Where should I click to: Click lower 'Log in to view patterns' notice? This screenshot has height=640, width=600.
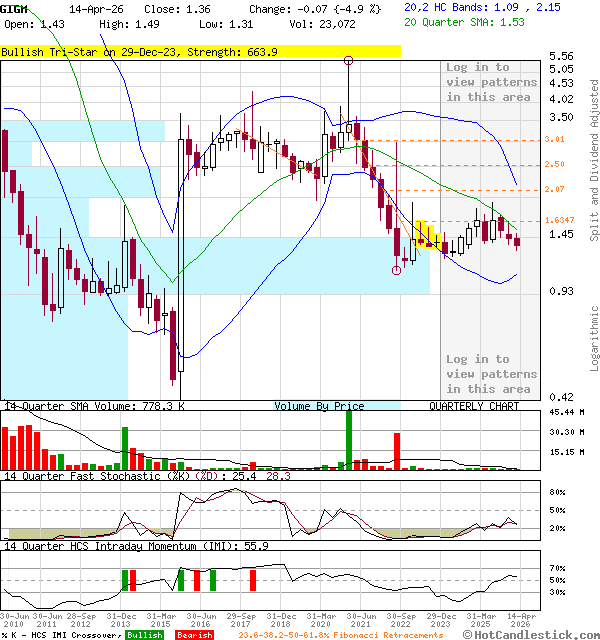coord(490,374)
